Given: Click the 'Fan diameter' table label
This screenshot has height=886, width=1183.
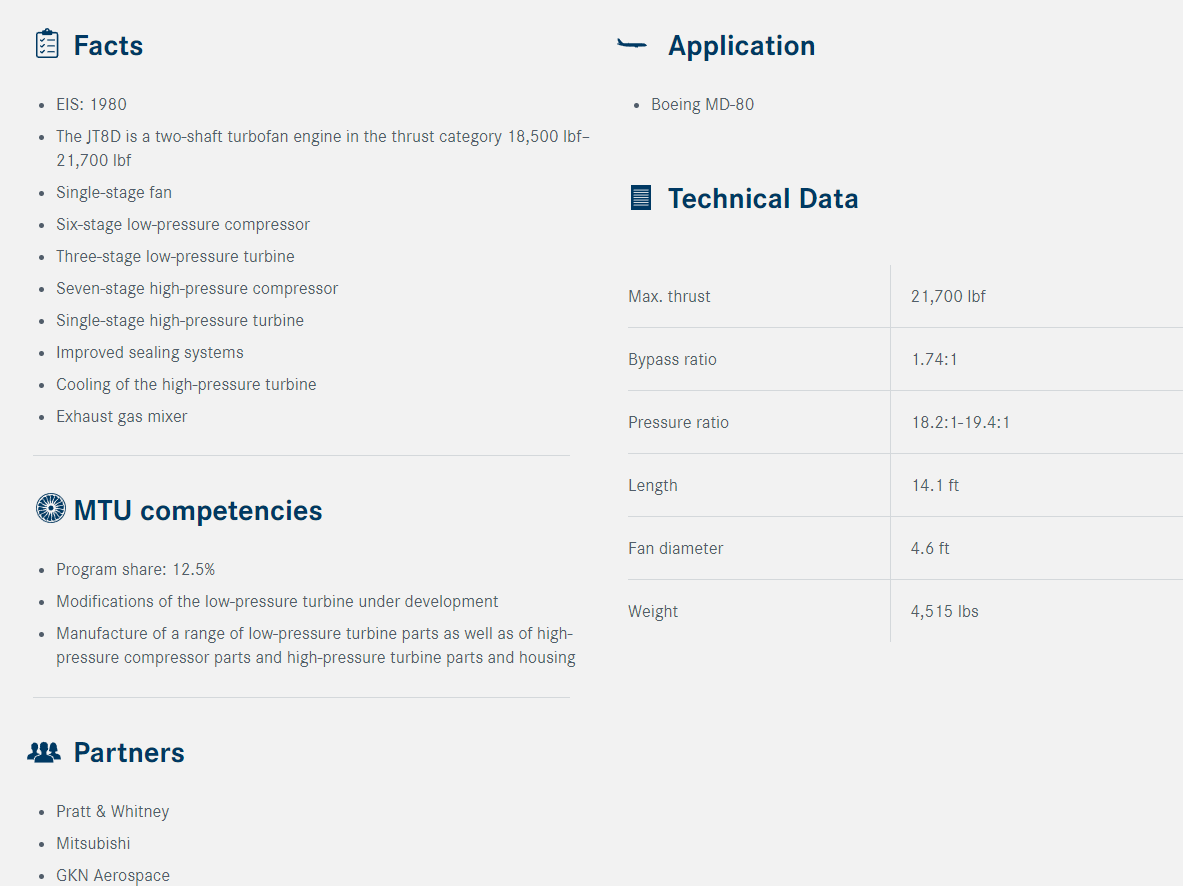Looking at the screenshot, I should [675, 549].
